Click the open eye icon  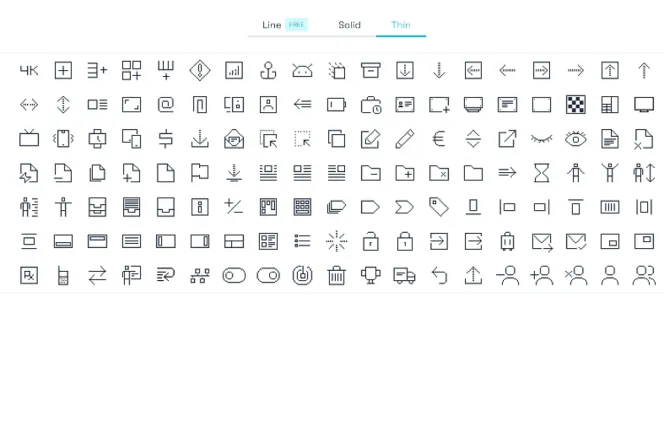[x=575, y=139]
